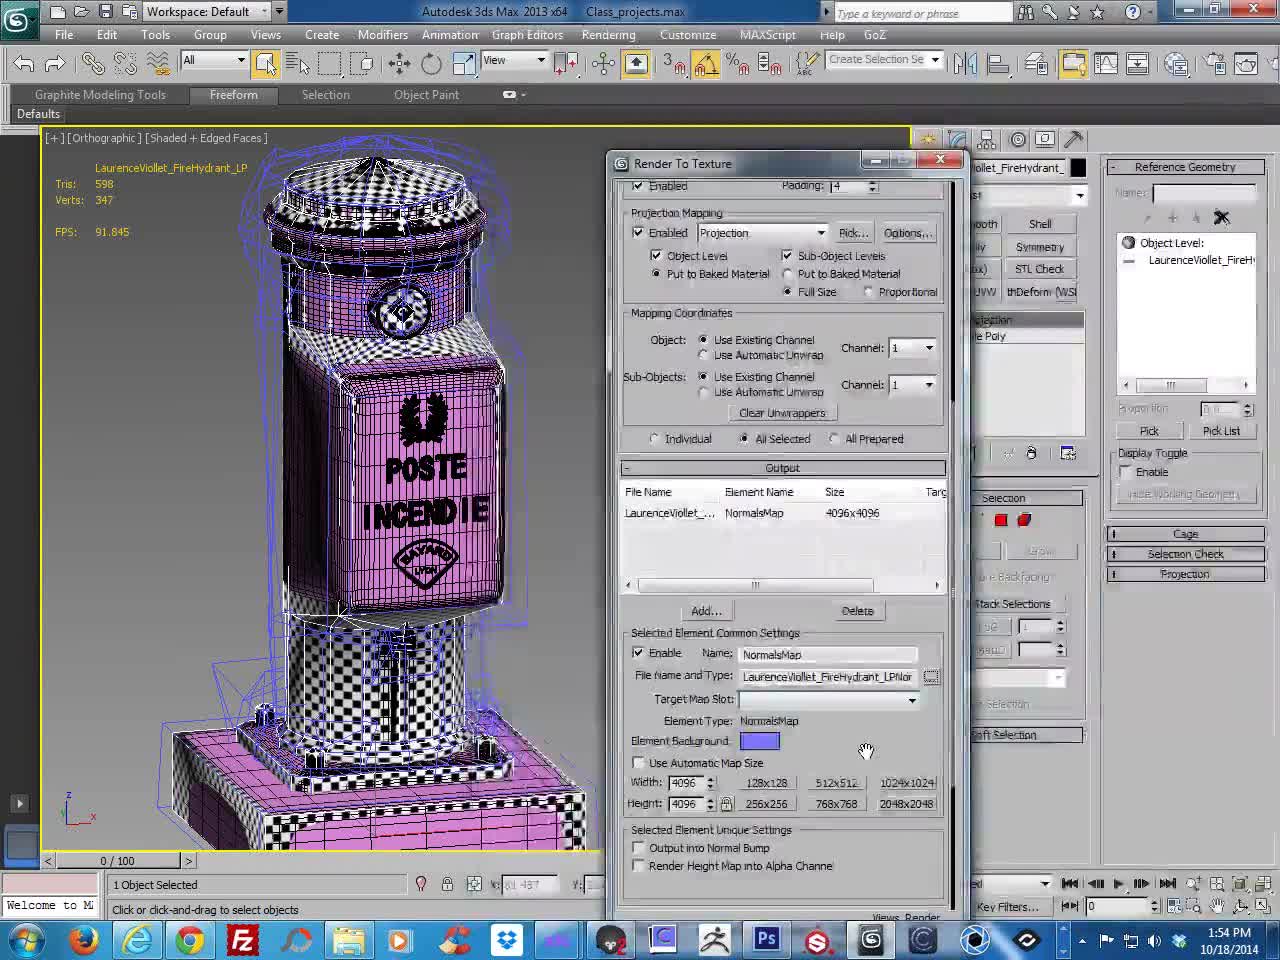Click the Mirror tool icon
Image resolution: width=1280 pixels, height=960 pixels.
(x=965, y=64)
